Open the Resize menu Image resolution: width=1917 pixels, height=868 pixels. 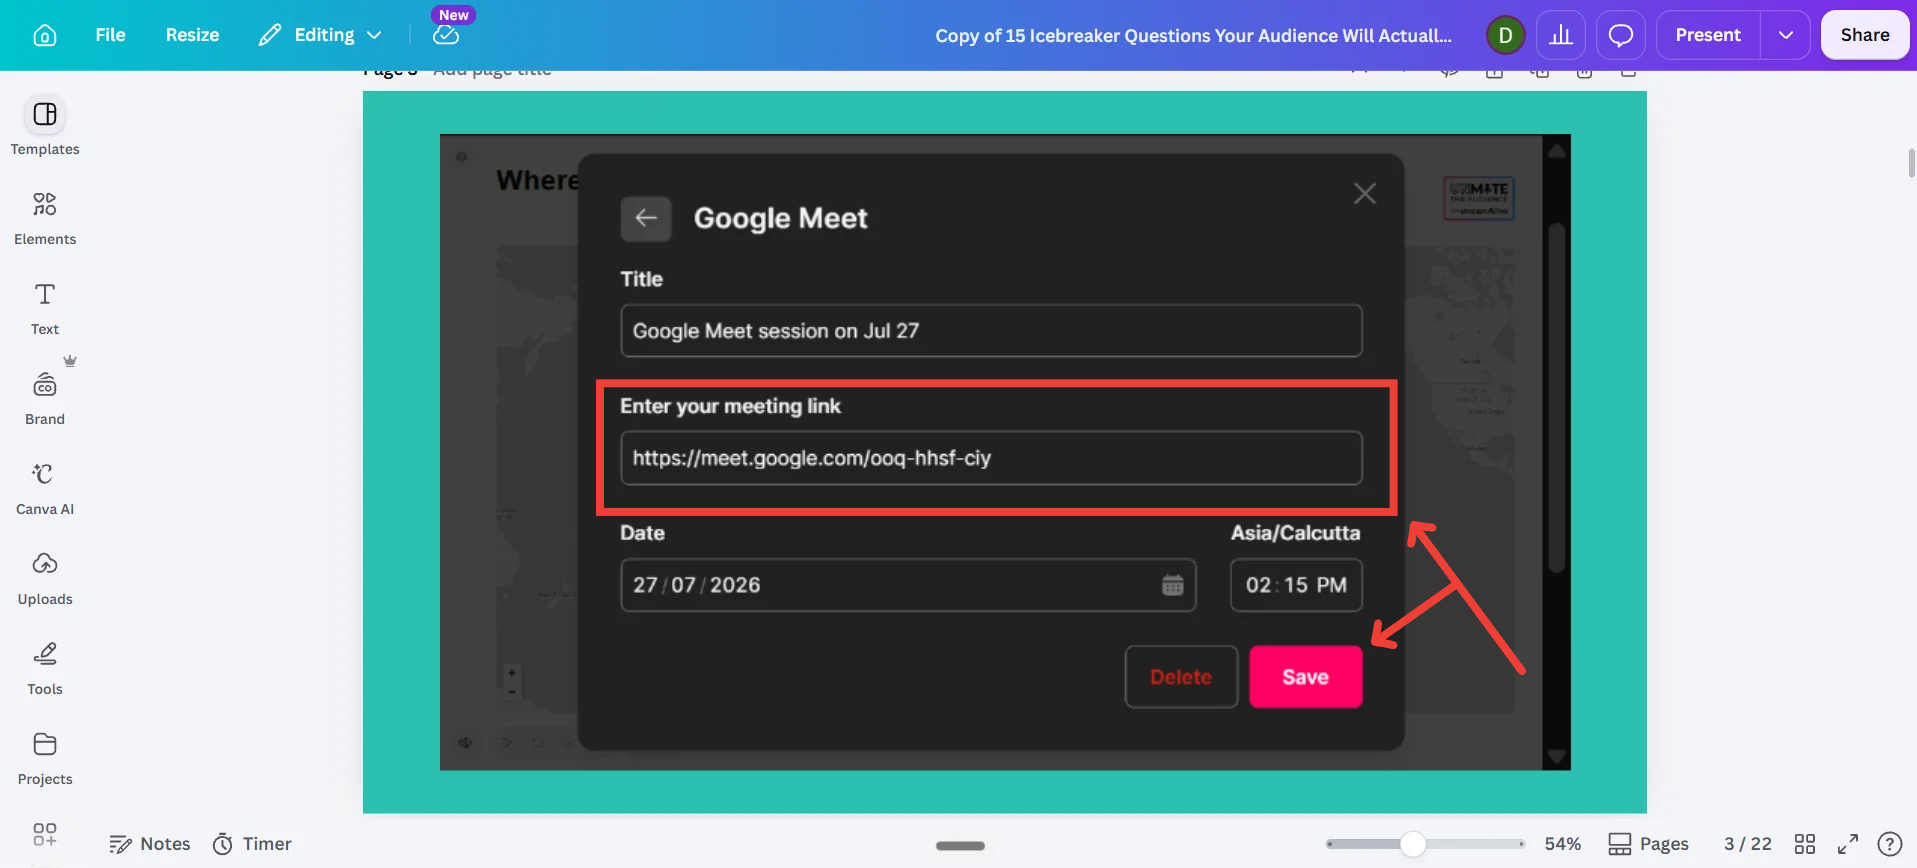coord(192,35)
